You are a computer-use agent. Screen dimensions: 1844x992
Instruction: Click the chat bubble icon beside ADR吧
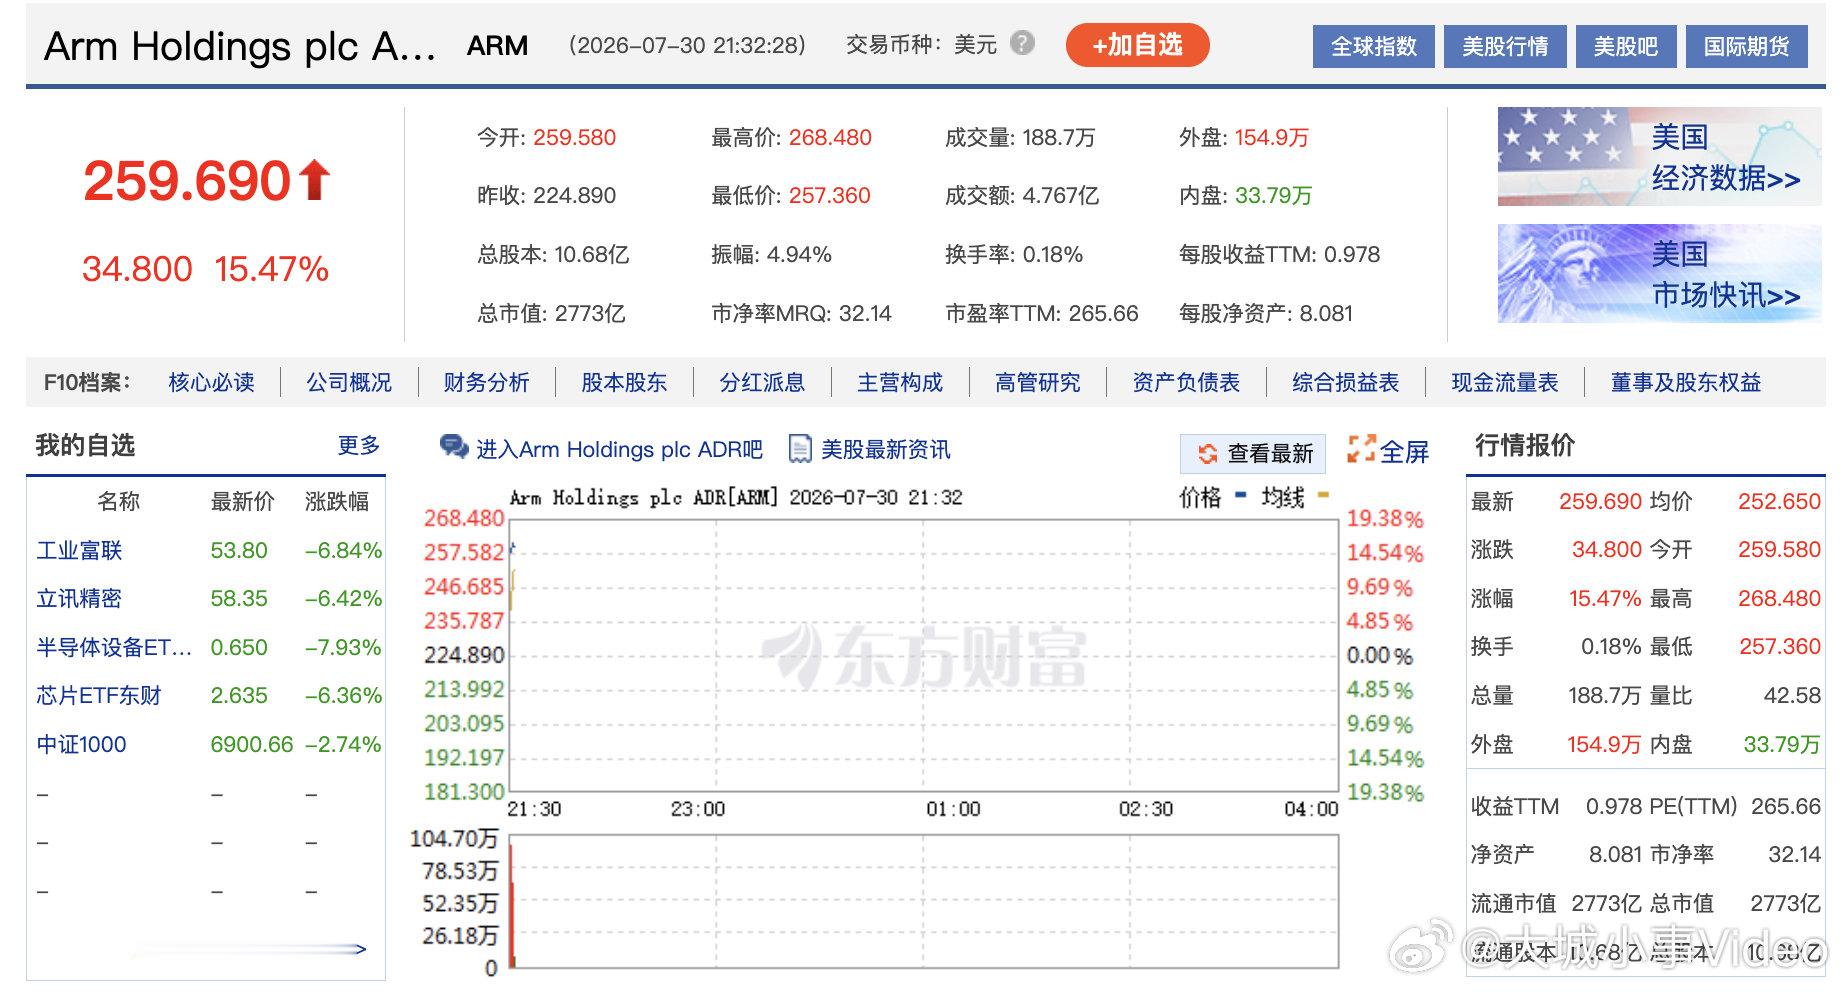[454, 447]
